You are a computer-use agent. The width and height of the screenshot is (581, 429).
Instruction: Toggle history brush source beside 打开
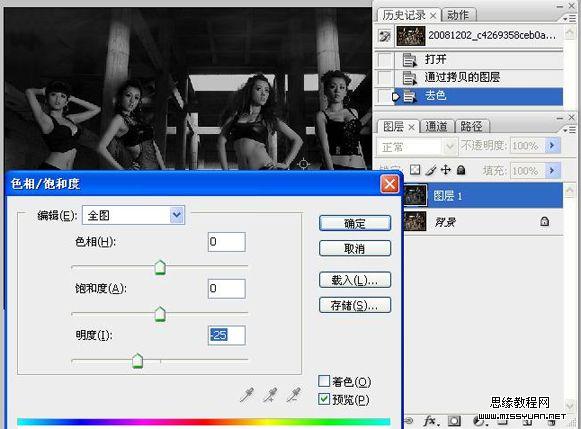[x=385, y=59]
